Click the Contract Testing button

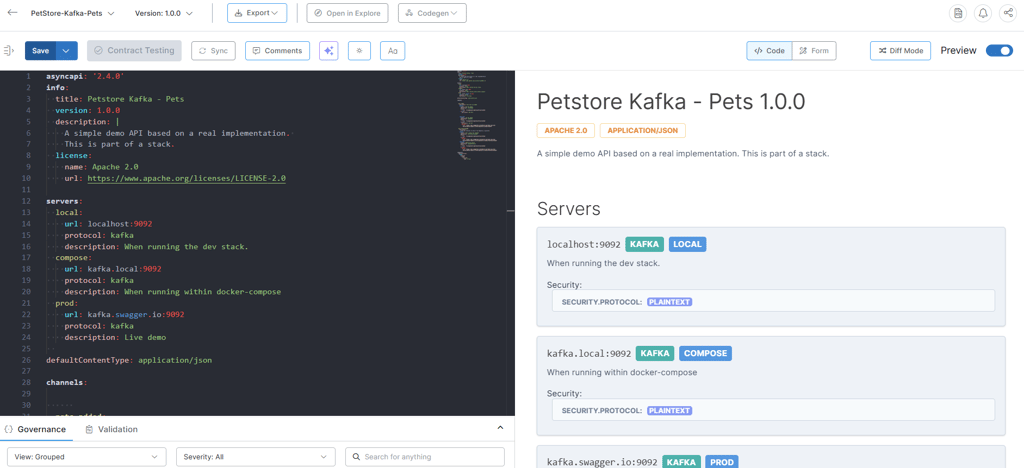[134, 50]
